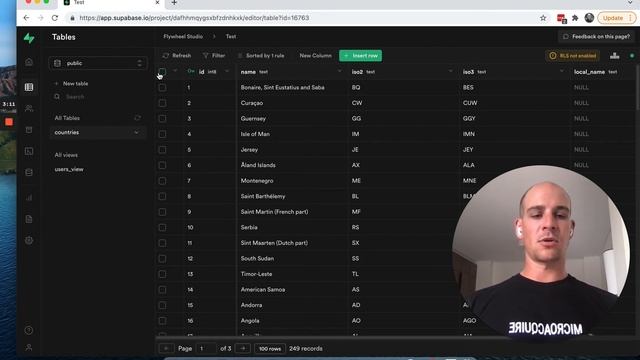Click Flywheel Studio breadcrumb
Image resolution: width=640 pixels, height=360 pixels.
coord(183,36)
